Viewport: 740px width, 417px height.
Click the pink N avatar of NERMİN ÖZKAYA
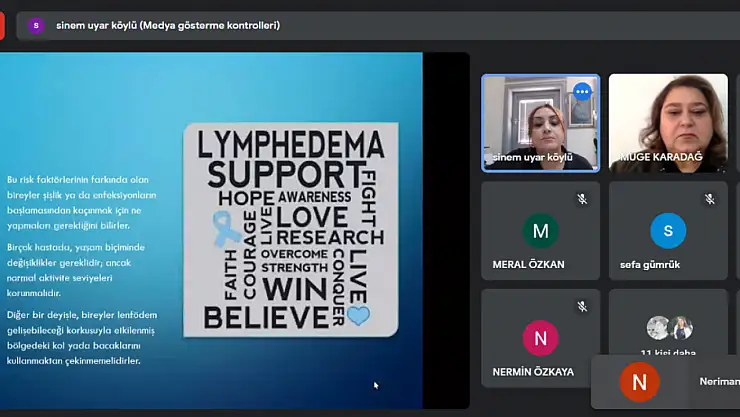pyautogui.click(x=540, y=338)
